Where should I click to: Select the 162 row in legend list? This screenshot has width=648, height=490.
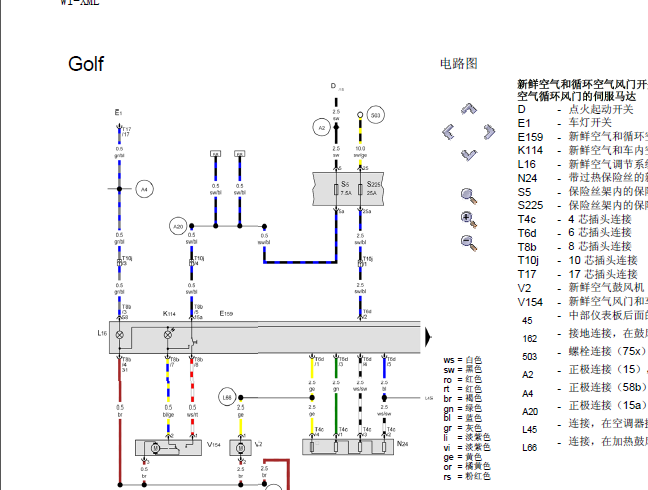[583, 335]
